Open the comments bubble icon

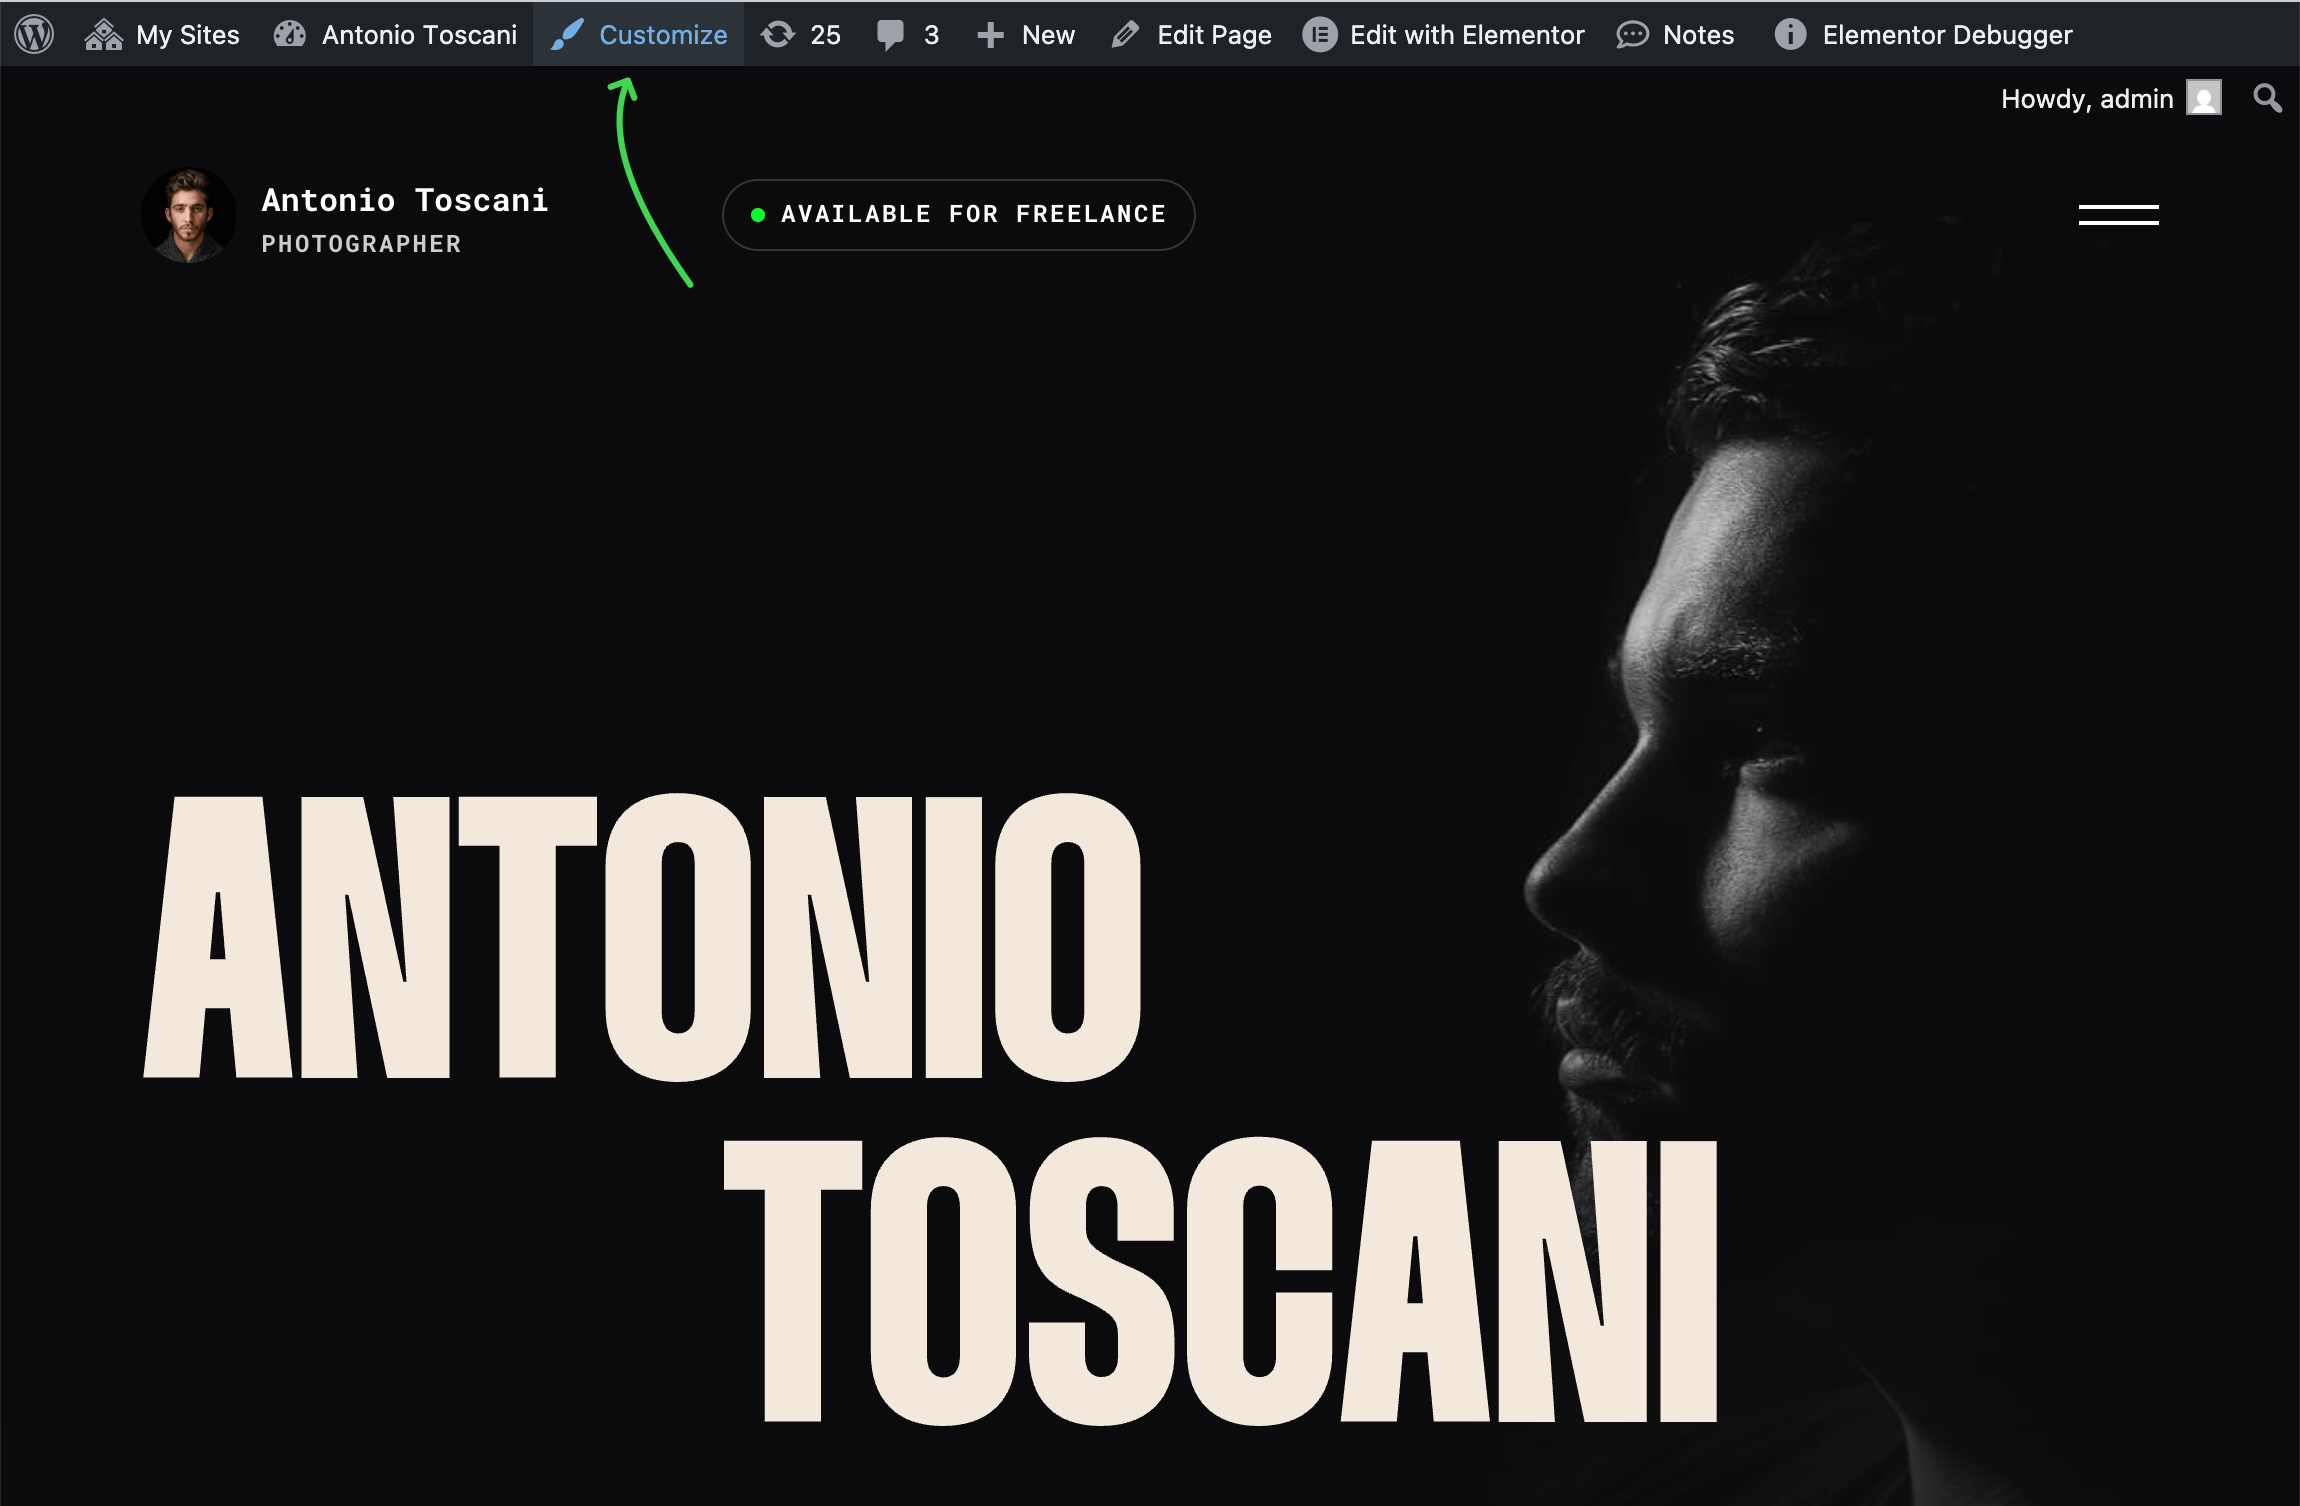click(889, 34)
